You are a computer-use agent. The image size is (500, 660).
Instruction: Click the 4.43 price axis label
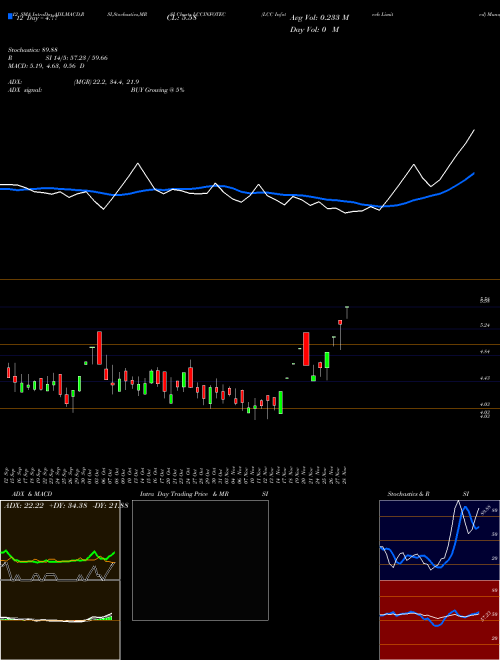coord(485,378)
